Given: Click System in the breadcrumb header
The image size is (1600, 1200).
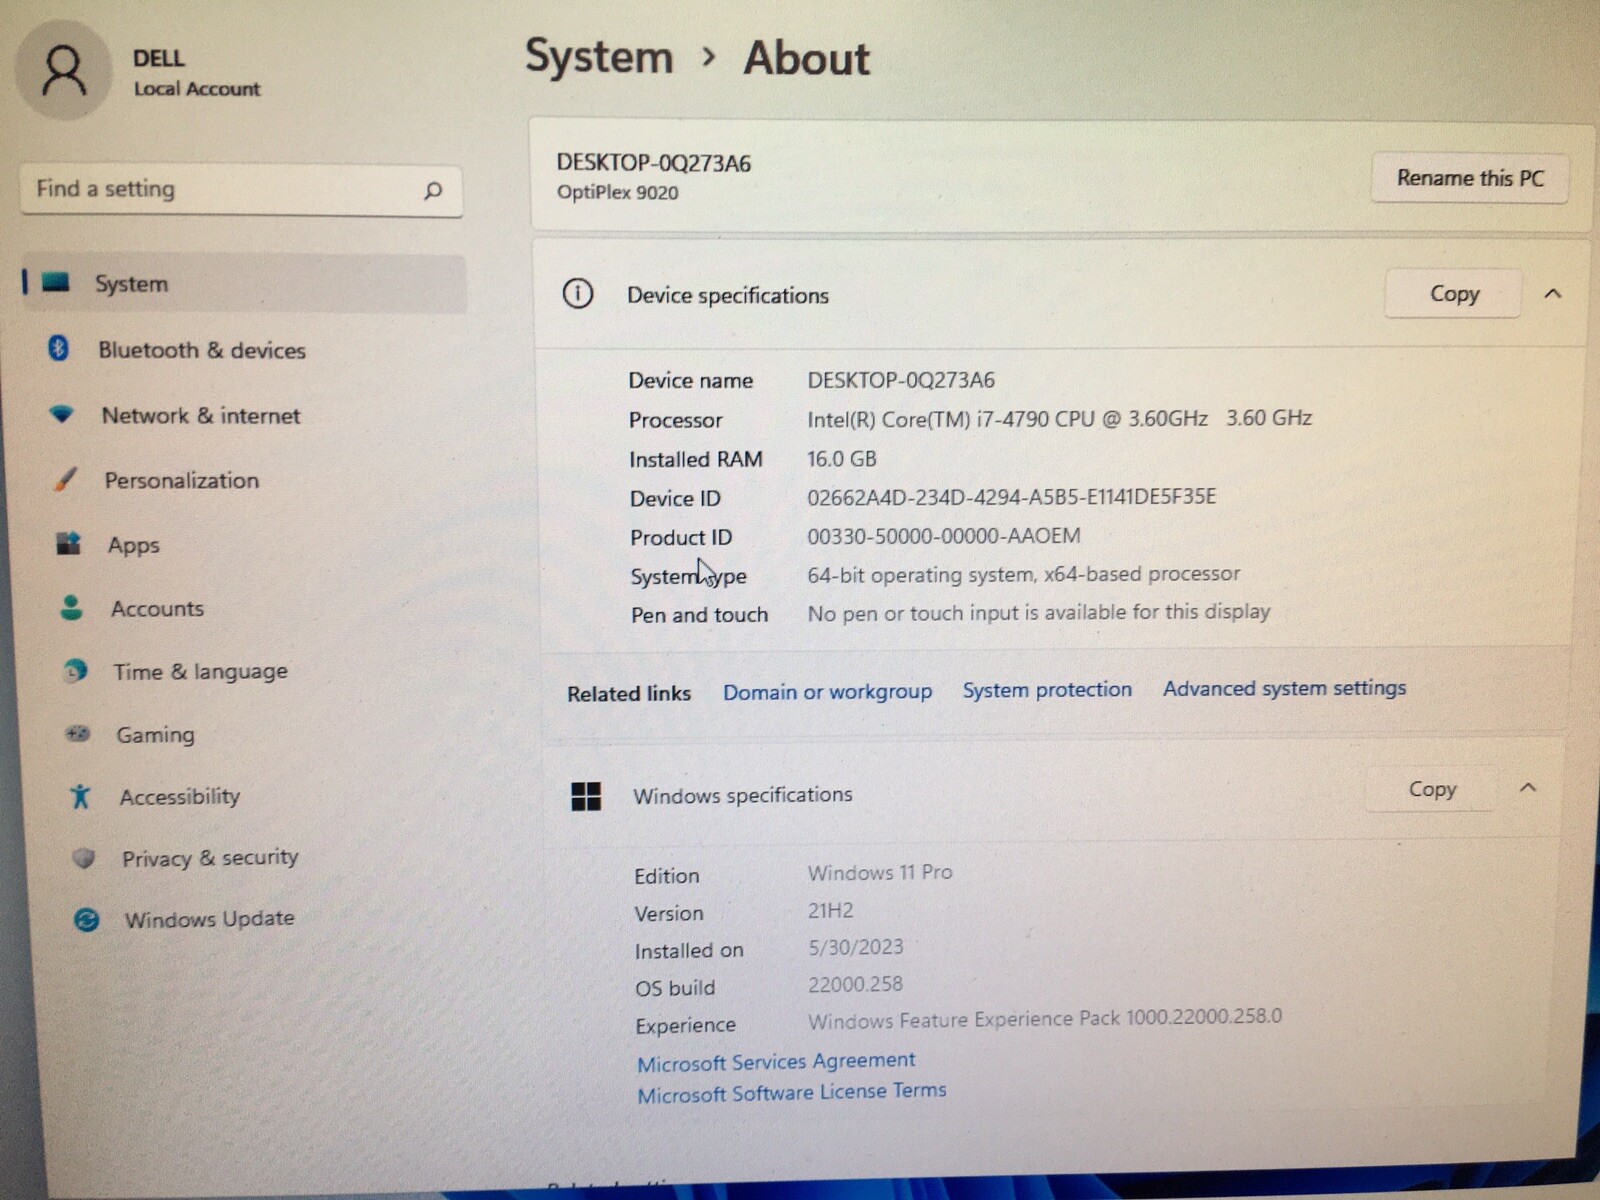Looking at the screenshot, I should click(599, 57).
